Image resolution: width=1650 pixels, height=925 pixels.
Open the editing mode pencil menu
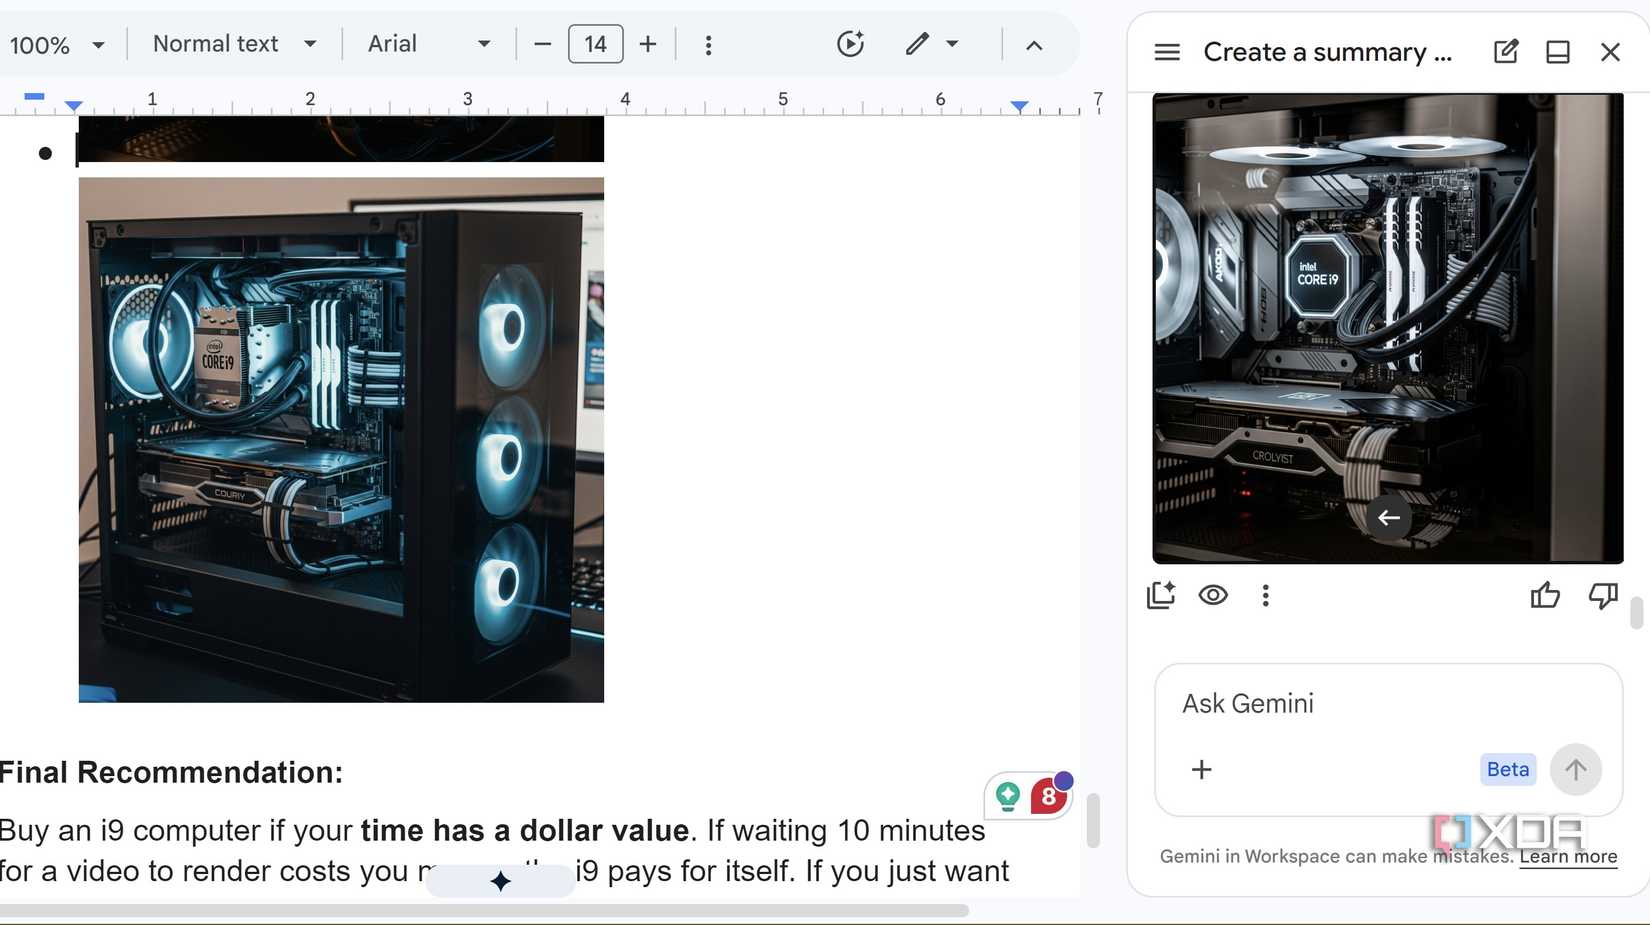pyautogui.click(x=931, y=44)
